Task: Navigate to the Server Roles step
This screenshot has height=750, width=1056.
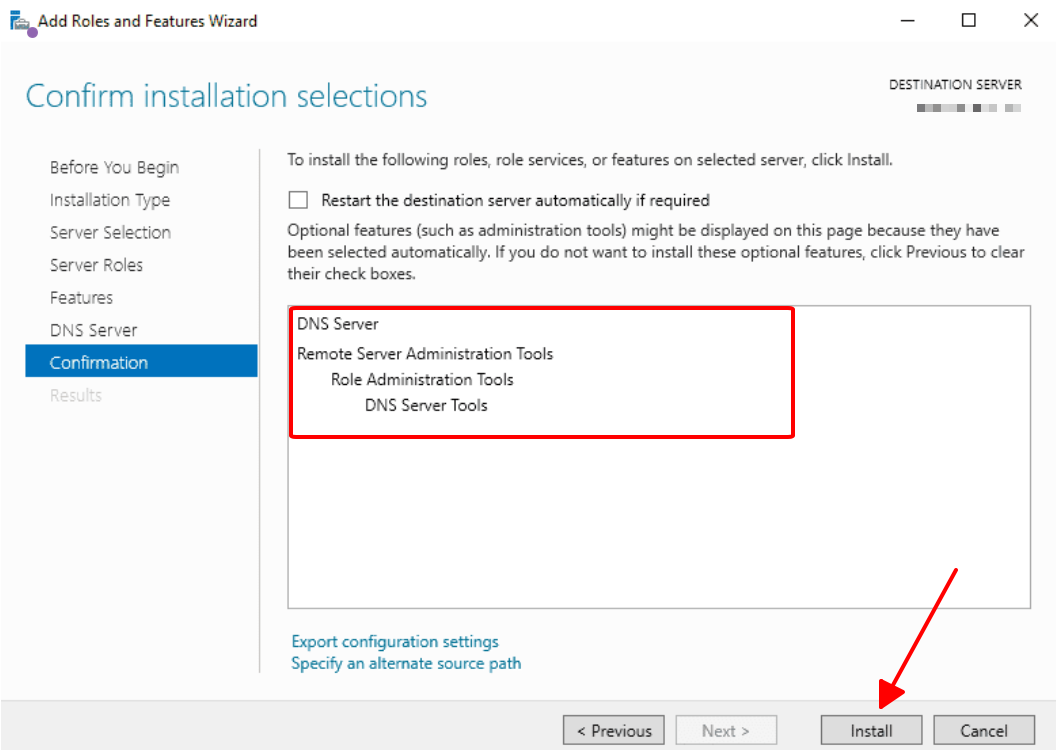Action: [96, 265]
